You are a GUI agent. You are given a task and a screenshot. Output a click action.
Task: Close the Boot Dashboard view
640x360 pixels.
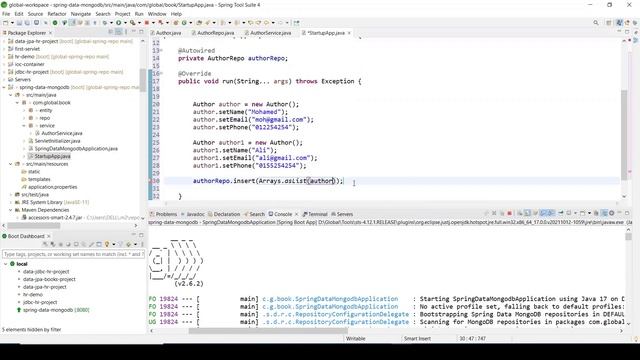(48, 236)
